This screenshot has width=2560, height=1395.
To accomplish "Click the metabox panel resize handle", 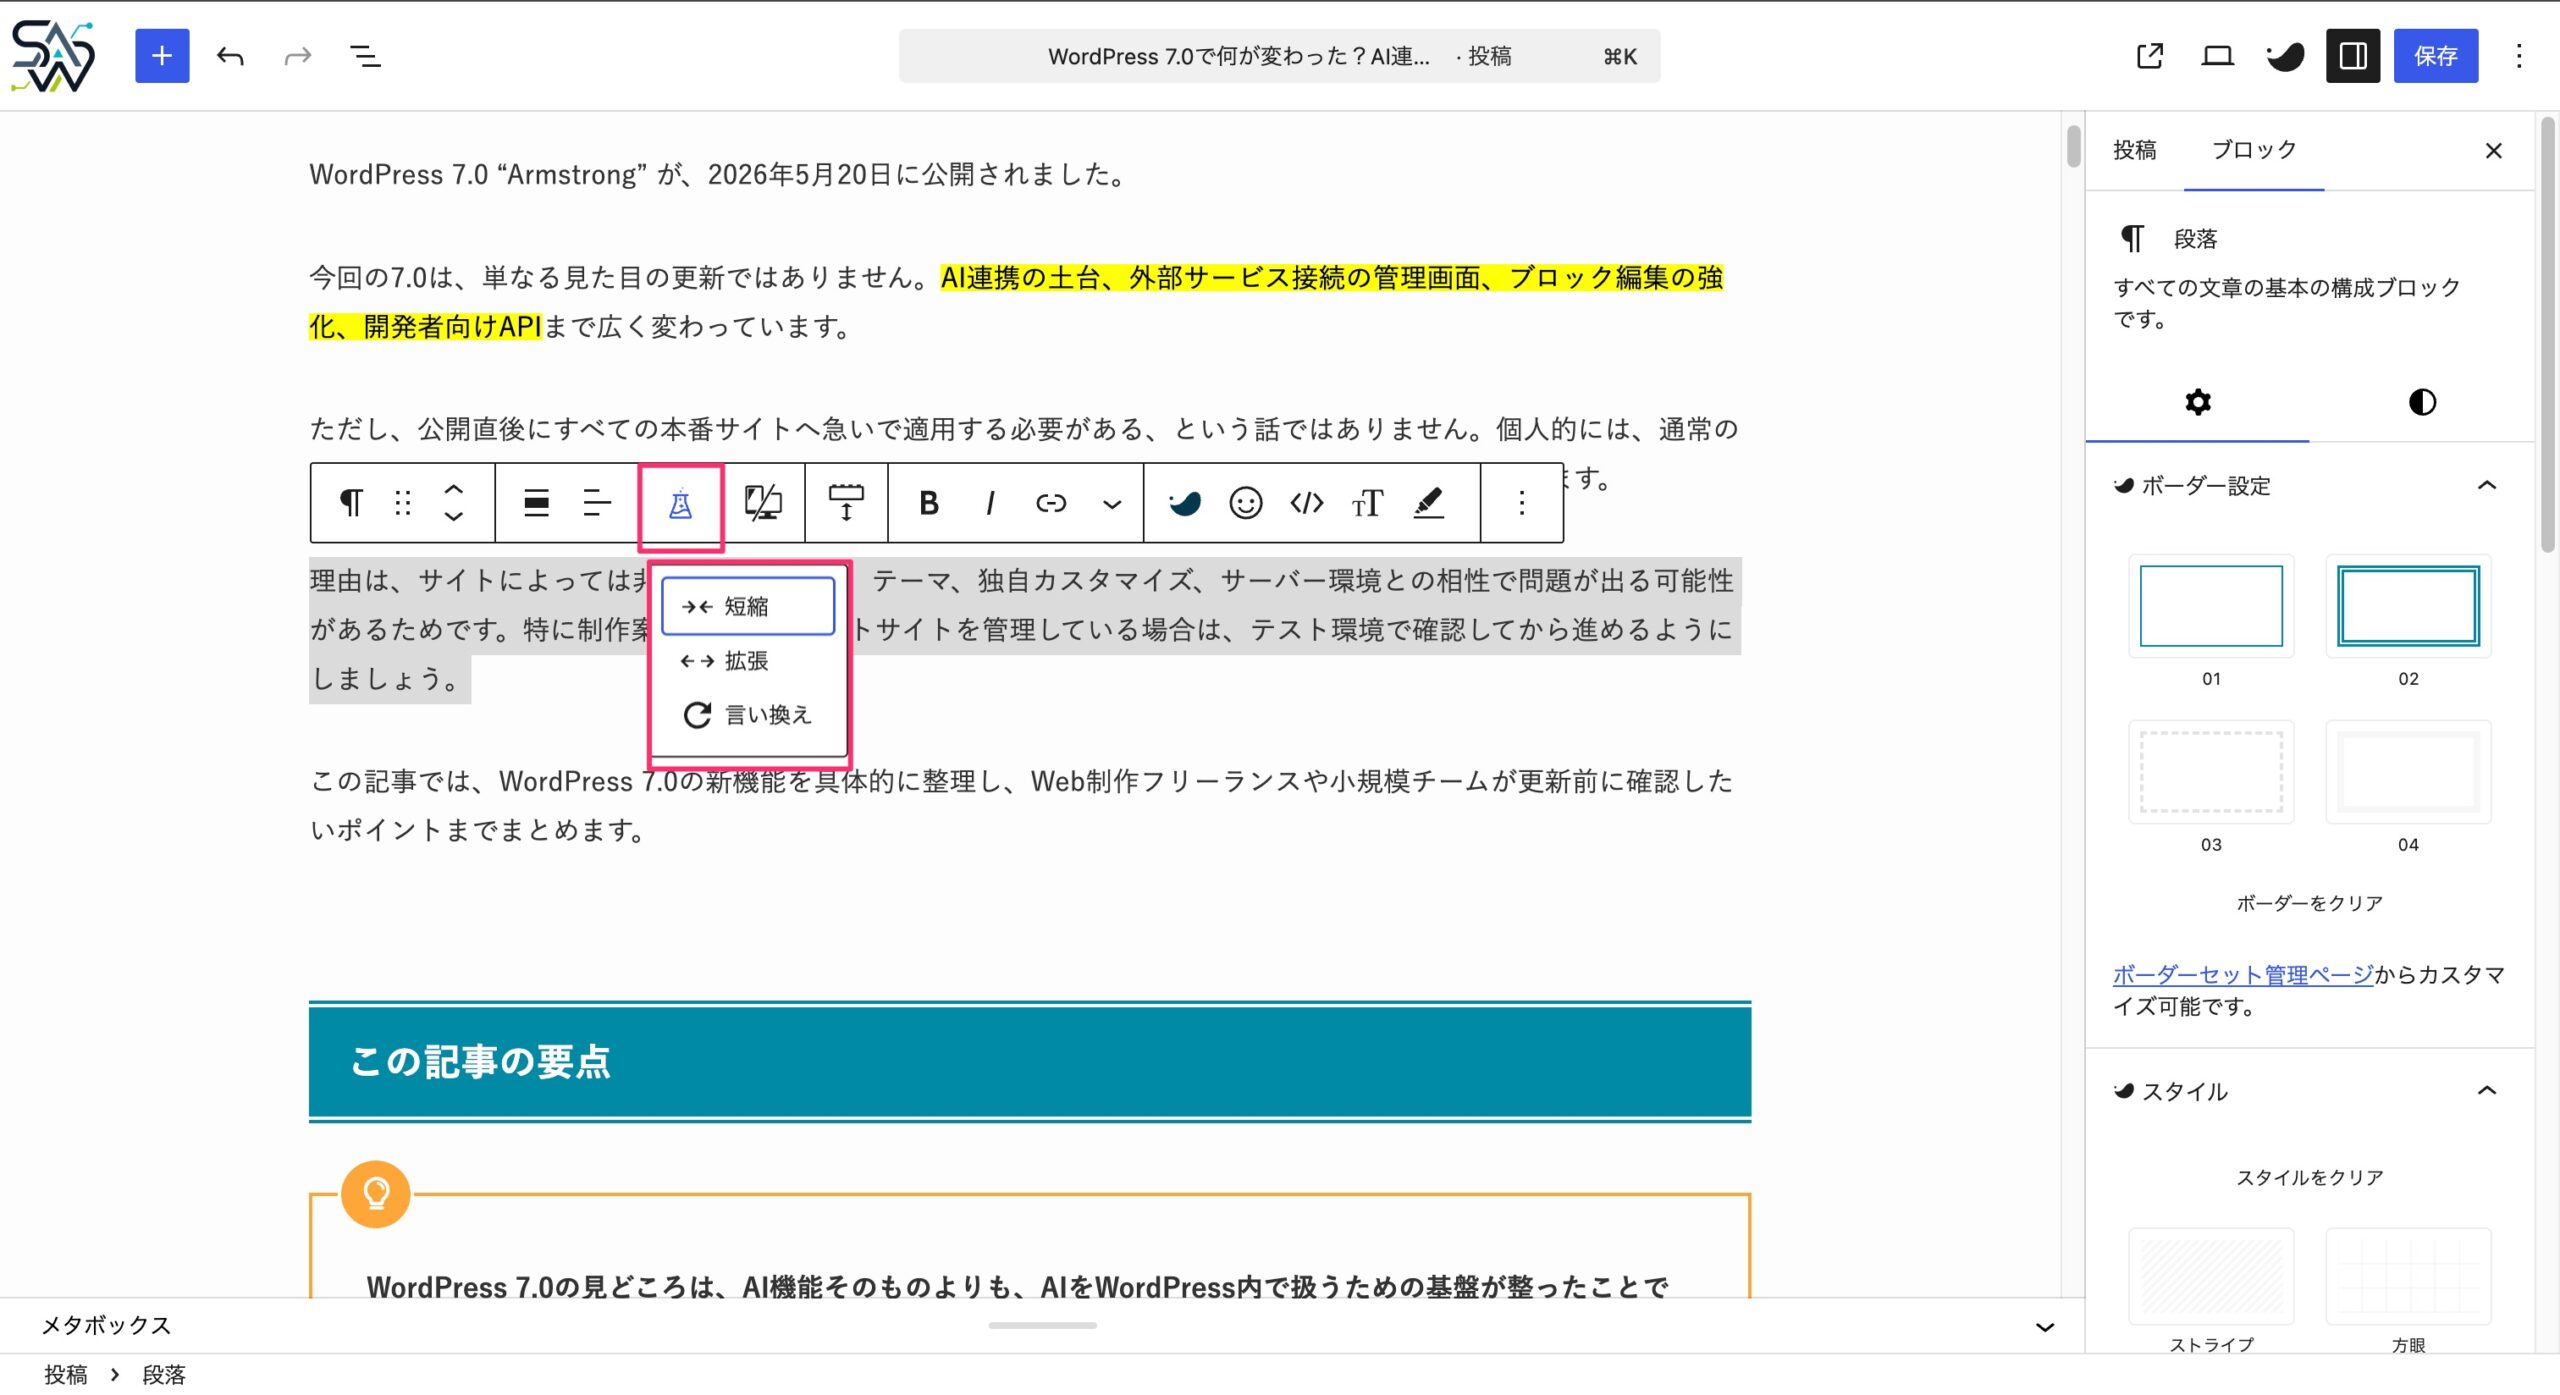I will click(x=1042, y=1325).
